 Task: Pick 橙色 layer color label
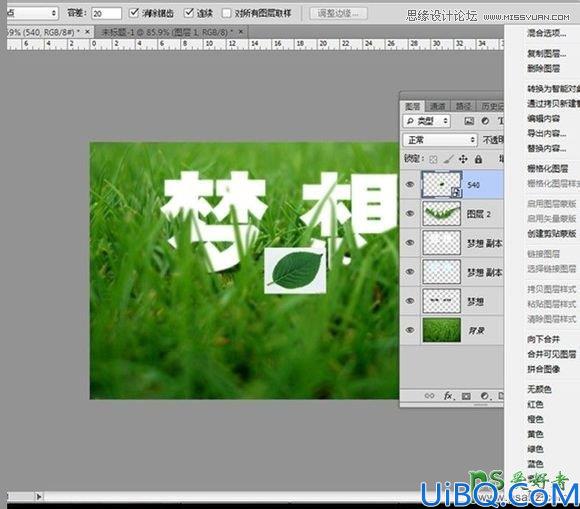tap(536, 419)
